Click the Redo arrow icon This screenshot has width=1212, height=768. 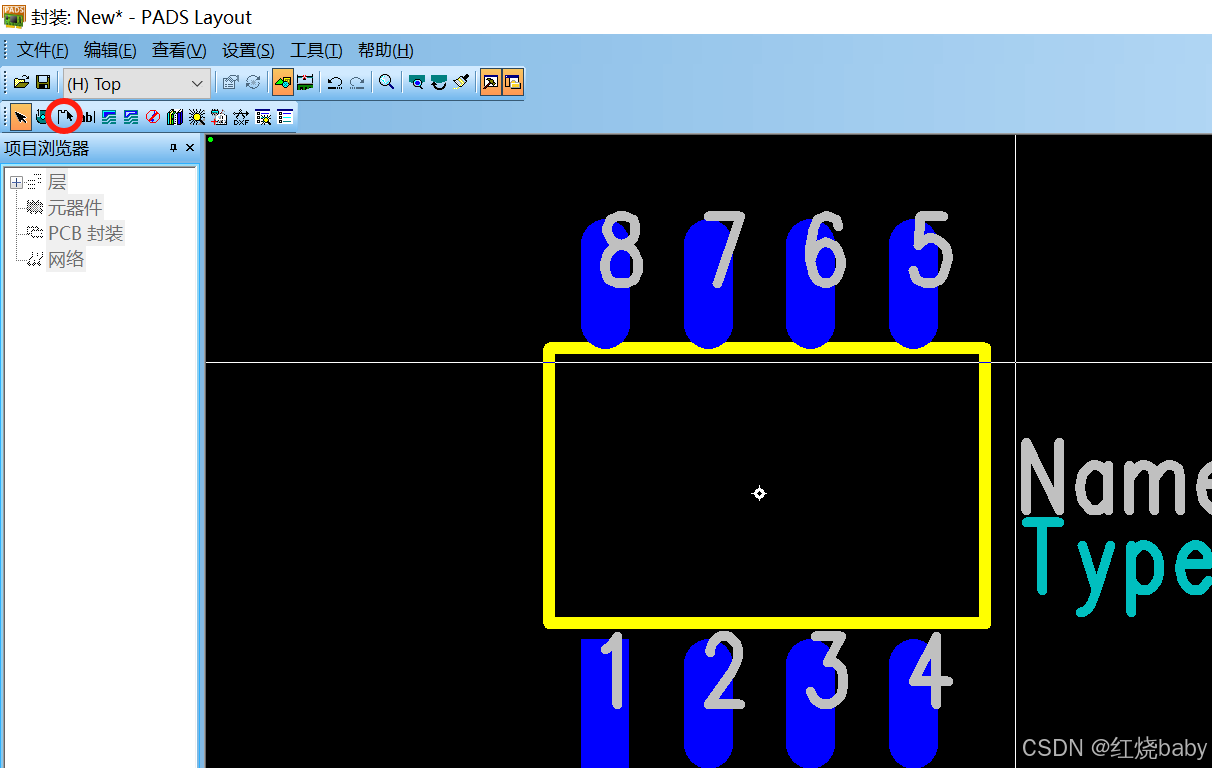[x=356, y=82]
